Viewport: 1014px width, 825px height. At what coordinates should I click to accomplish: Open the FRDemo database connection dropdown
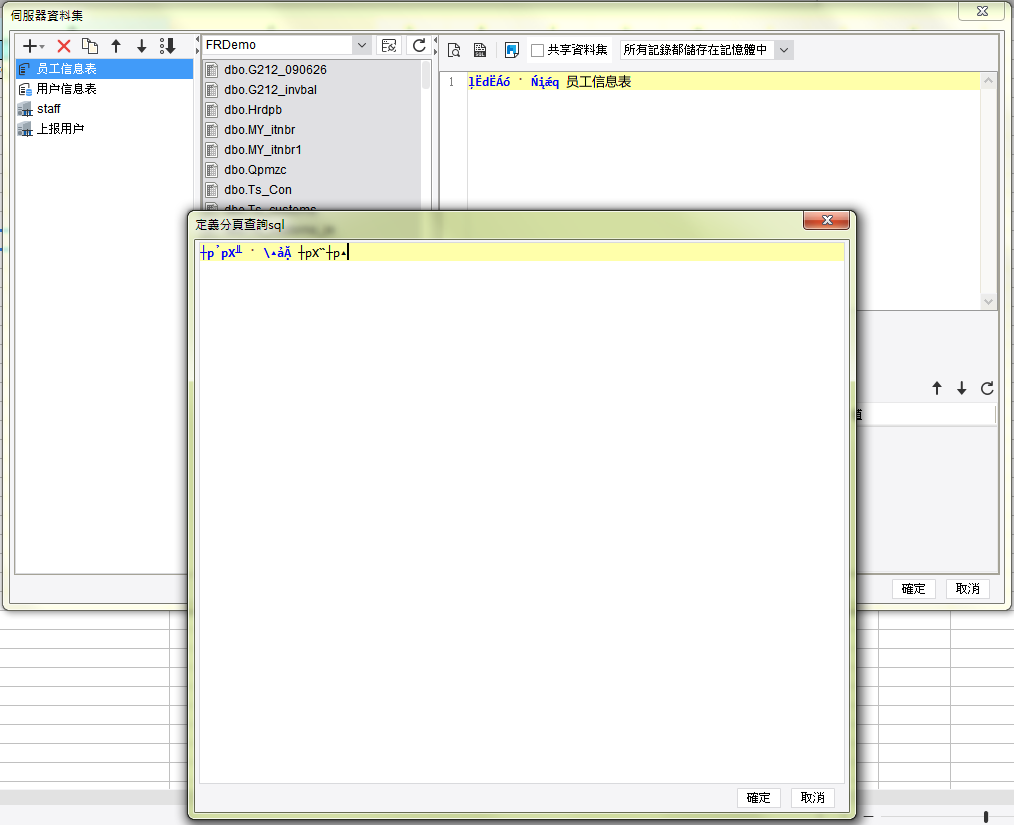point(361,45)
